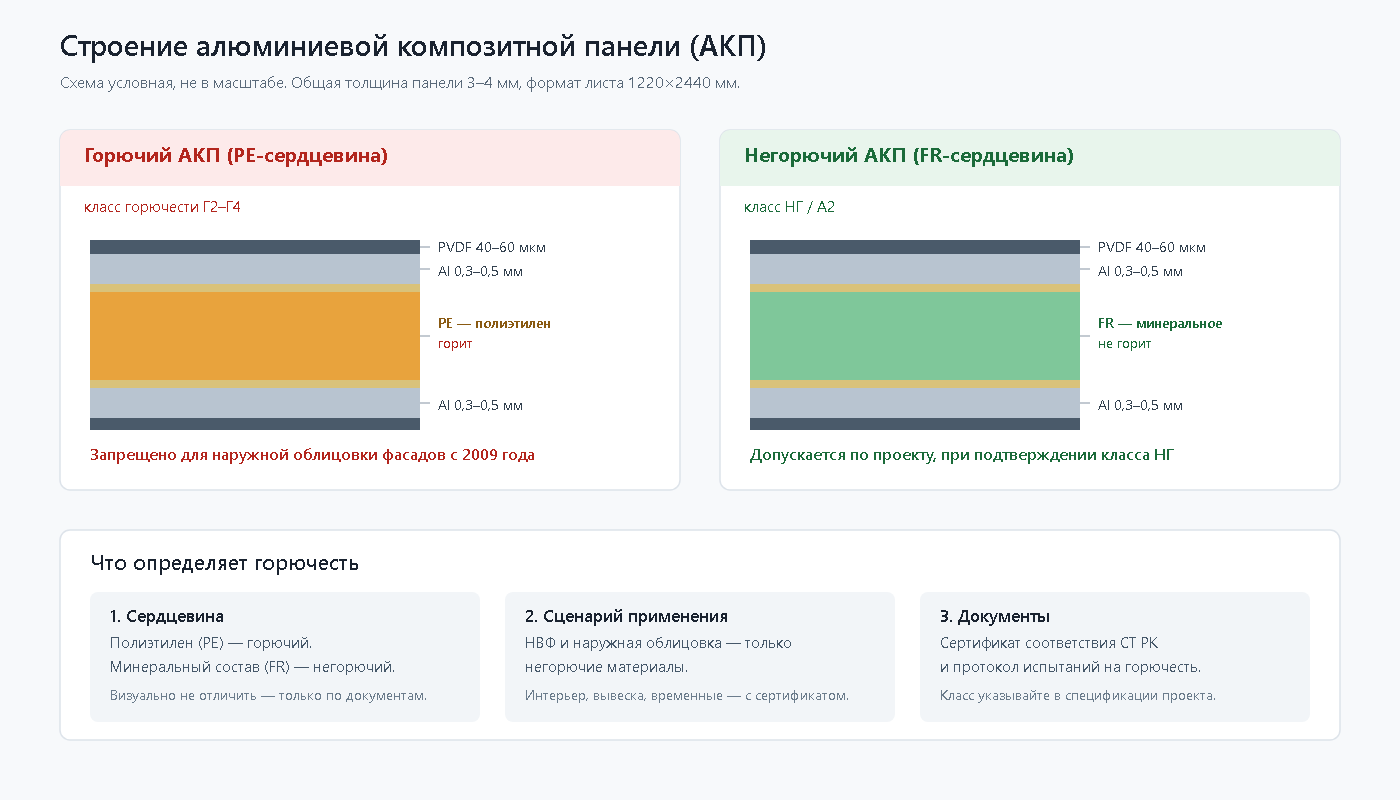Screen dimensions: 1400x800
Task: Click the upper "Al 0,3–0,5 мм" label beside the PE diagram
Action: [x=480, y=271]
